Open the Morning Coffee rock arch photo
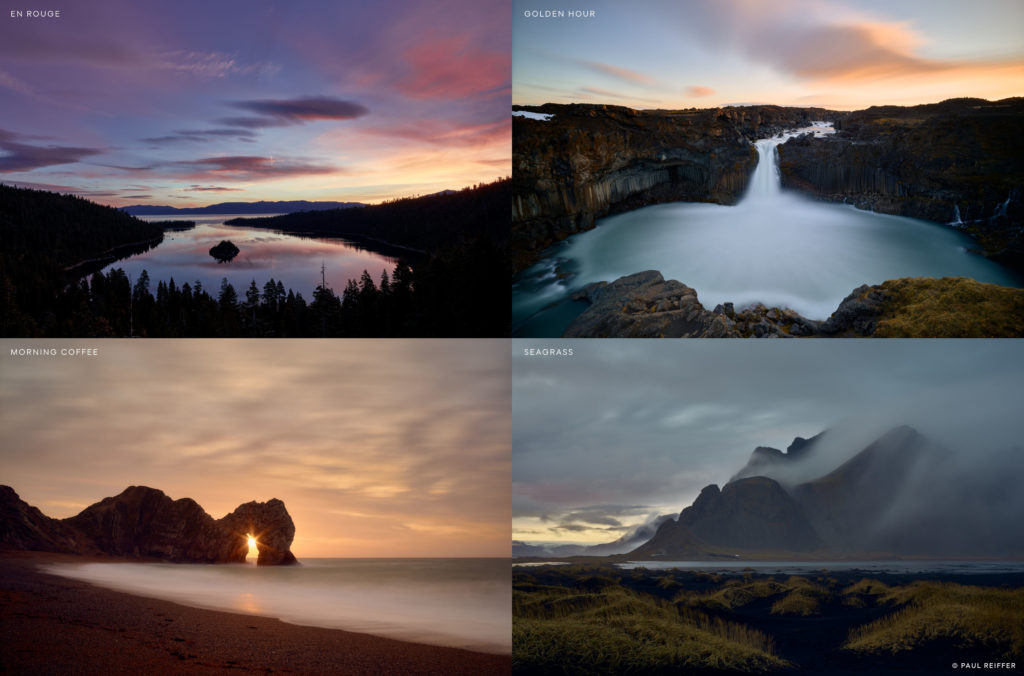Screen dimensions: 1024x676 tap(255, 507)
